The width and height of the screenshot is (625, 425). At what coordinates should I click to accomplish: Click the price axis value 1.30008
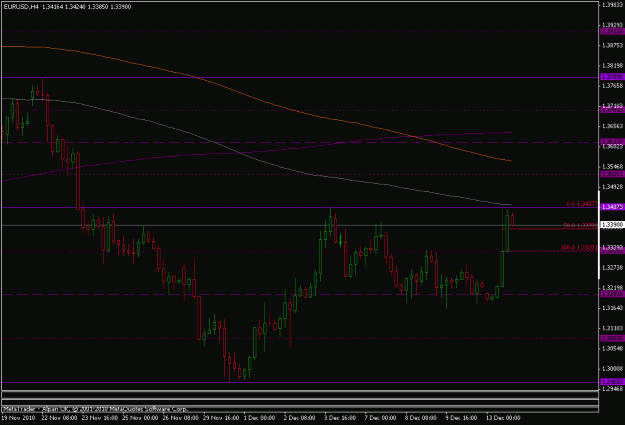click(612, 368)
